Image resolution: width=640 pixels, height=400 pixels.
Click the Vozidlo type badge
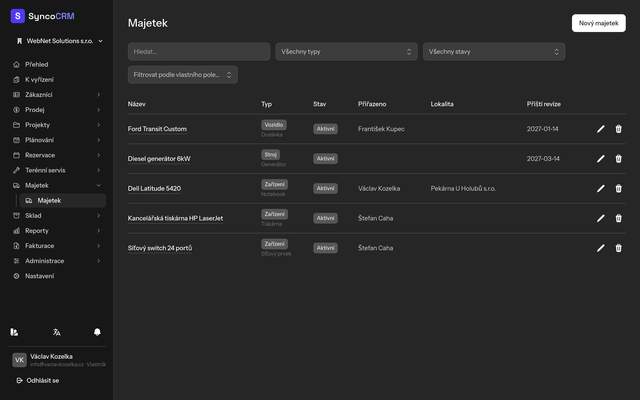(274, 125)
